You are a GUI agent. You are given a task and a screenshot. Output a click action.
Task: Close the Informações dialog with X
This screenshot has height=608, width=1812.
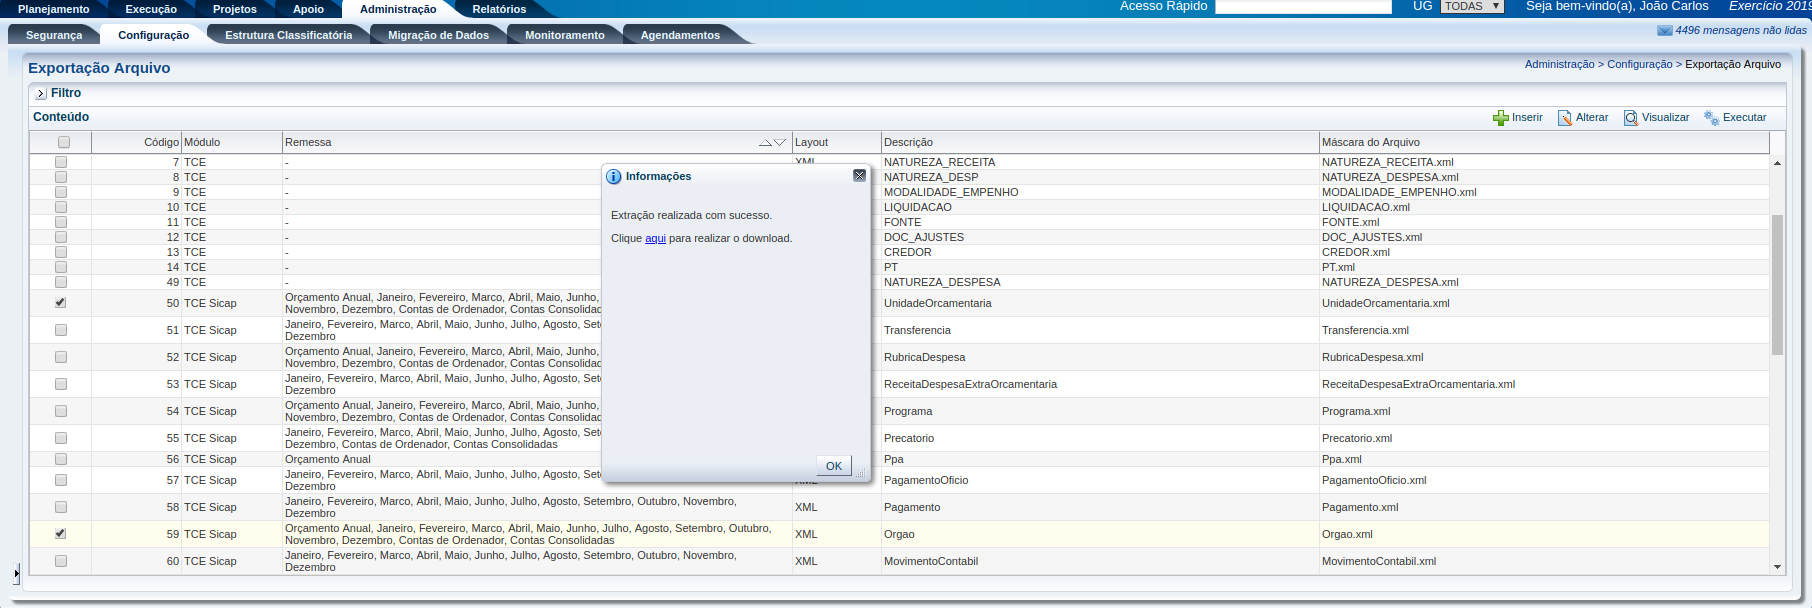pyautogui.click(x=859, y=176)
